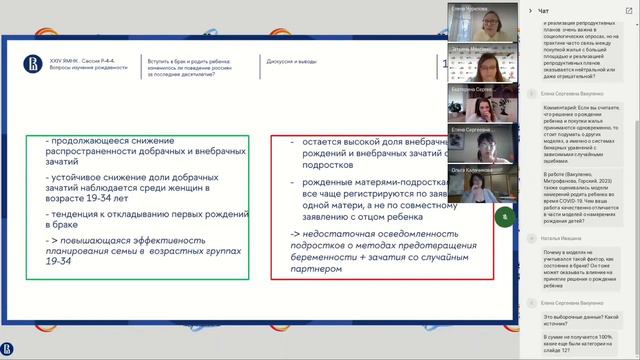Click the chat scrollbar thumb

(x=638, y=237)
